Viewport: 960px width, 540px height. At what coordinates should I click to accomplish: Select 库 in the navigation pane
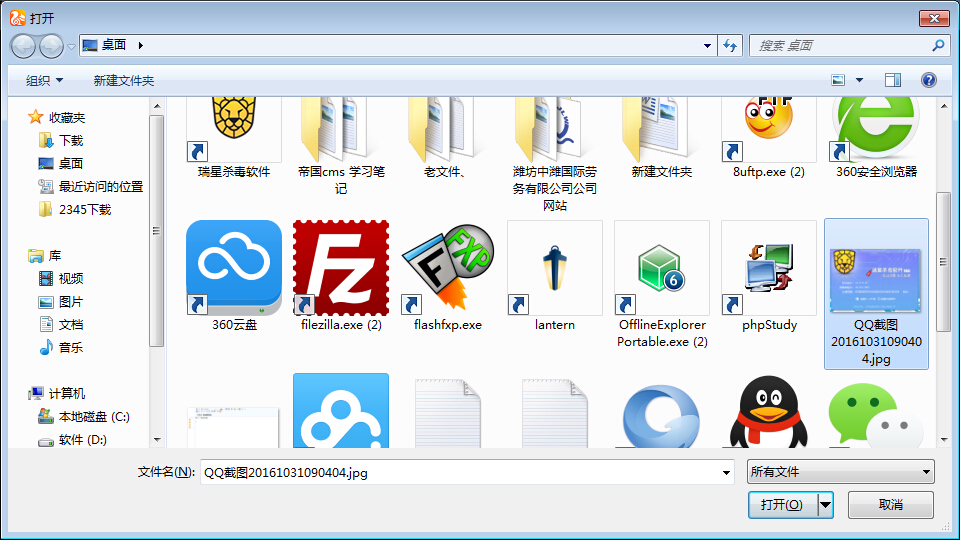click(55, 255)
